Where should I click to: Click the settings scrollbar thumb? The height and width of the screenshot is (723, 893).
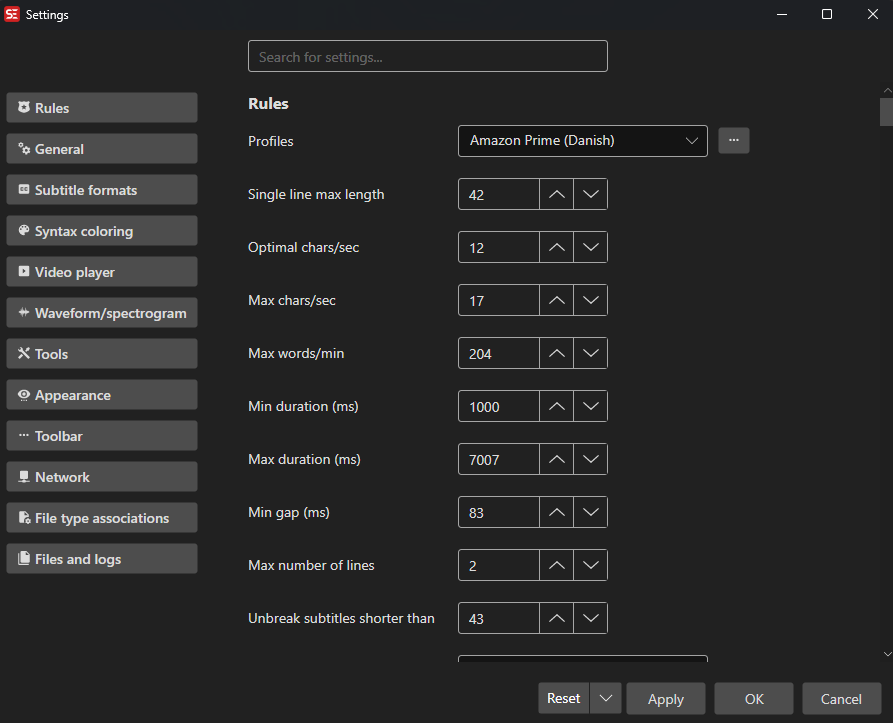886,112
